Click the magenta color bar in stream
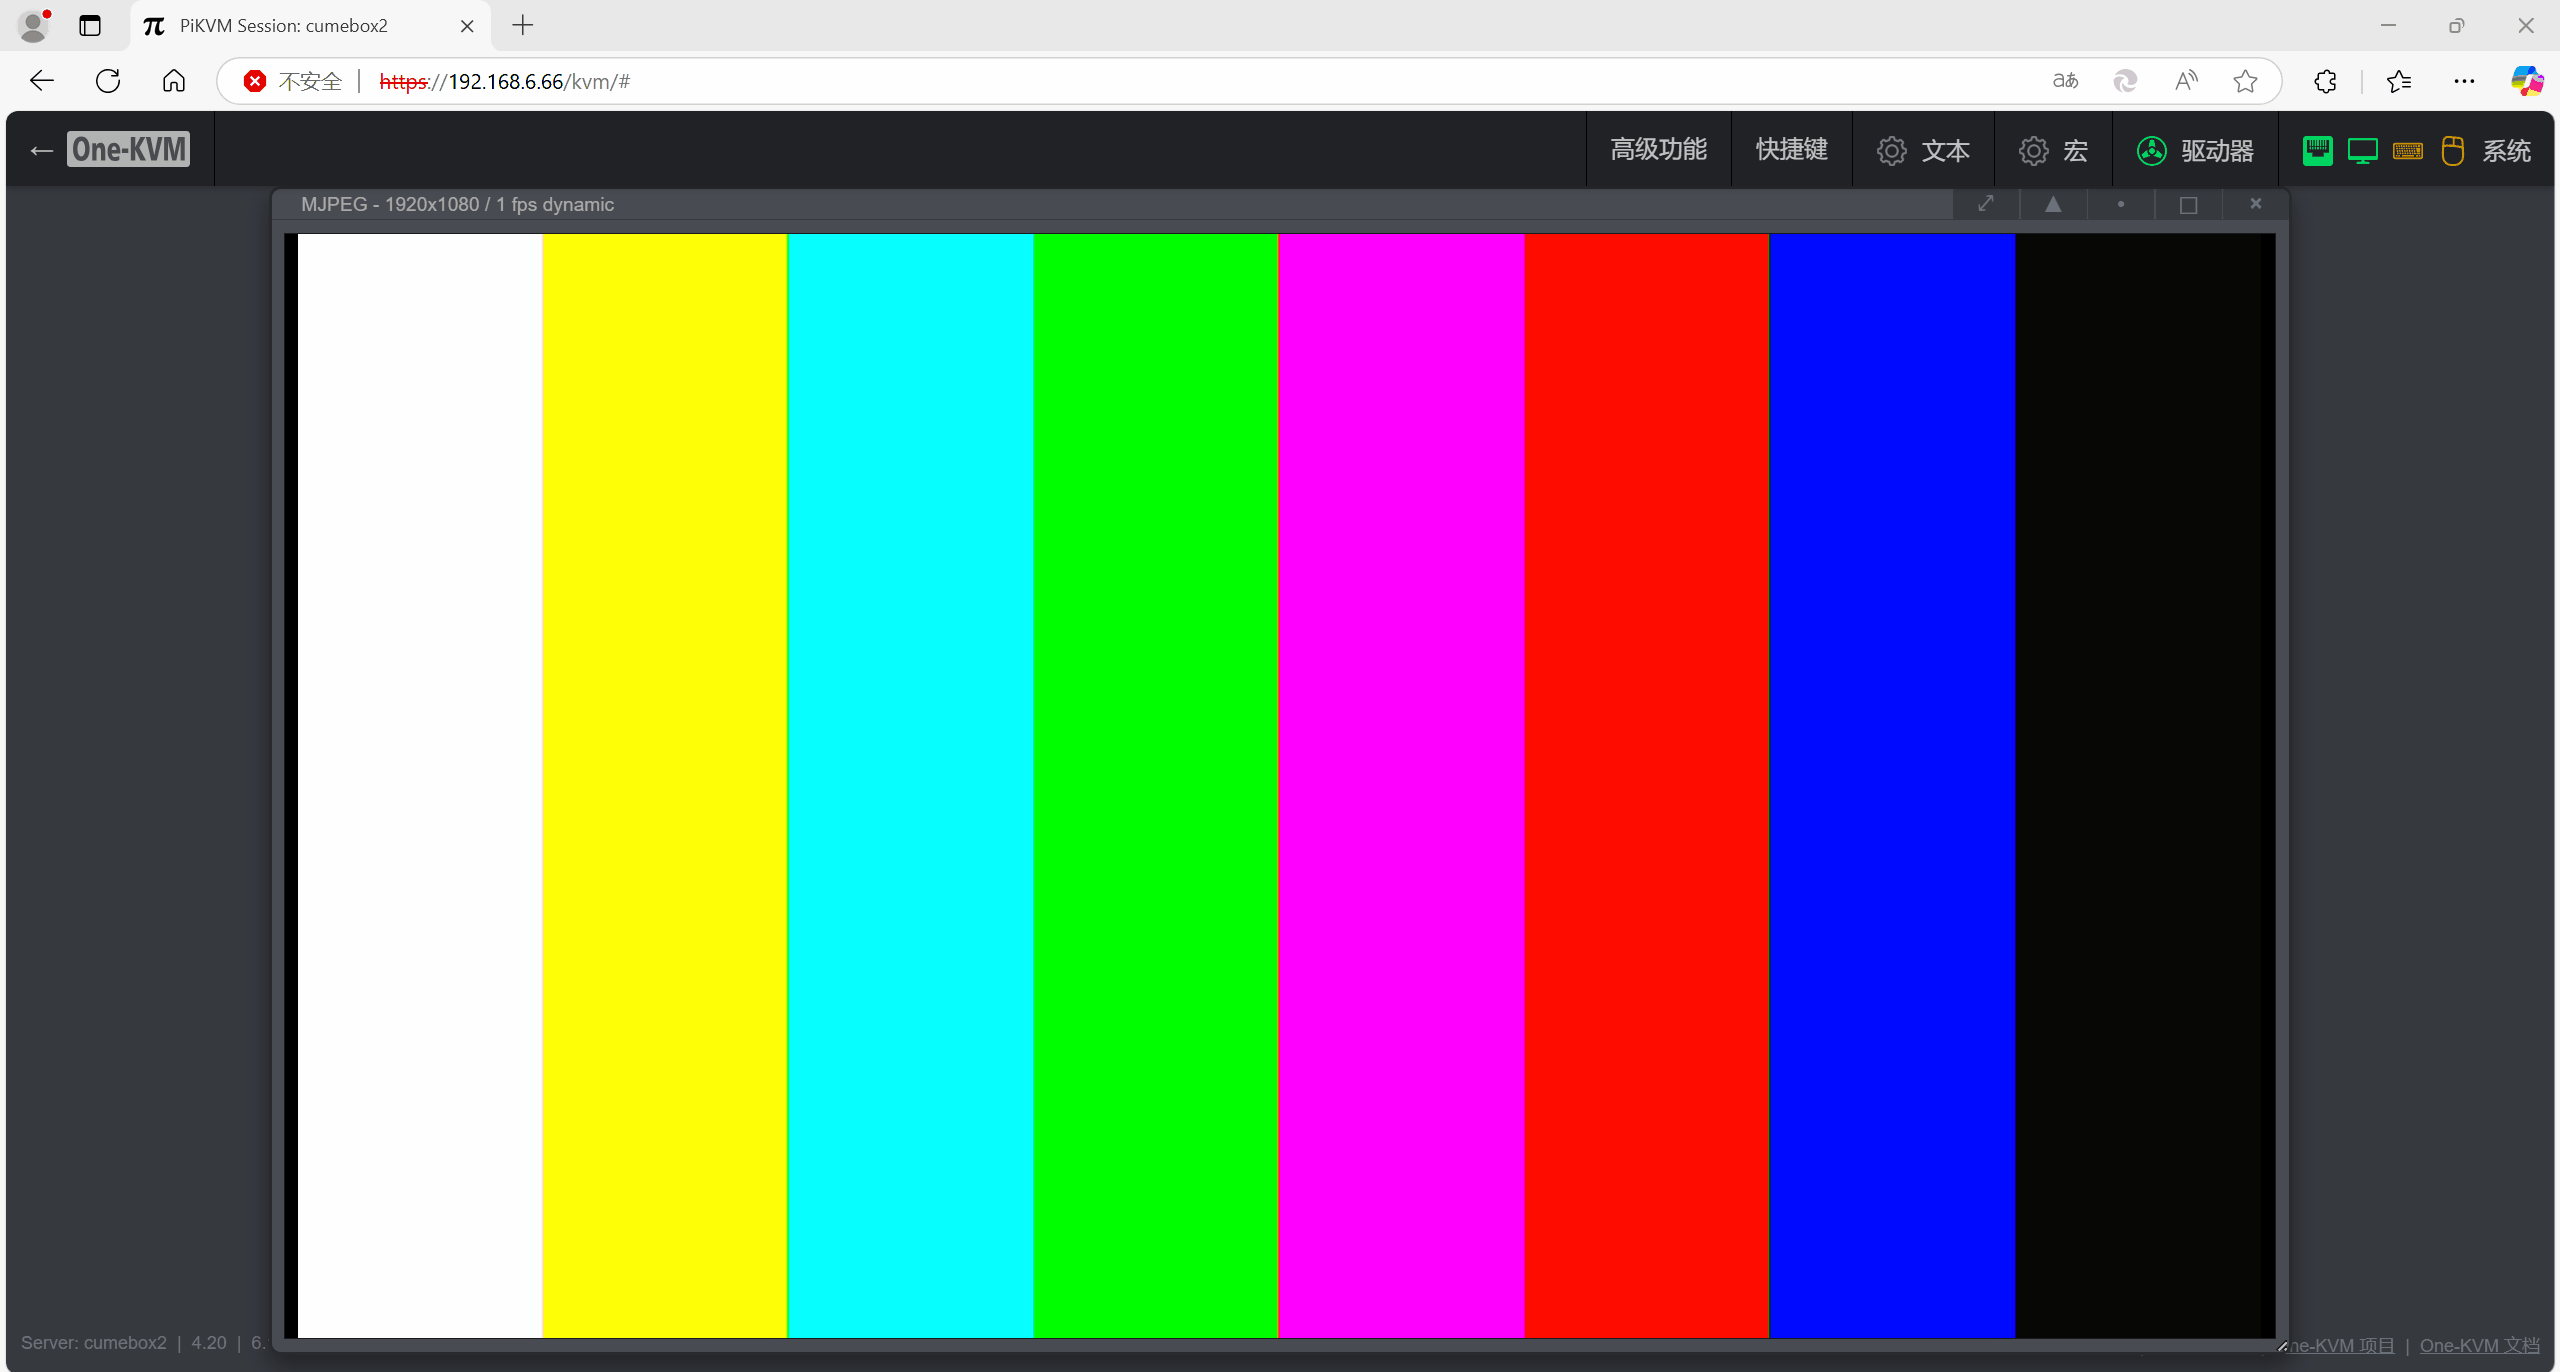This screenshot has height=1372, width=2560. (1401, 785)
